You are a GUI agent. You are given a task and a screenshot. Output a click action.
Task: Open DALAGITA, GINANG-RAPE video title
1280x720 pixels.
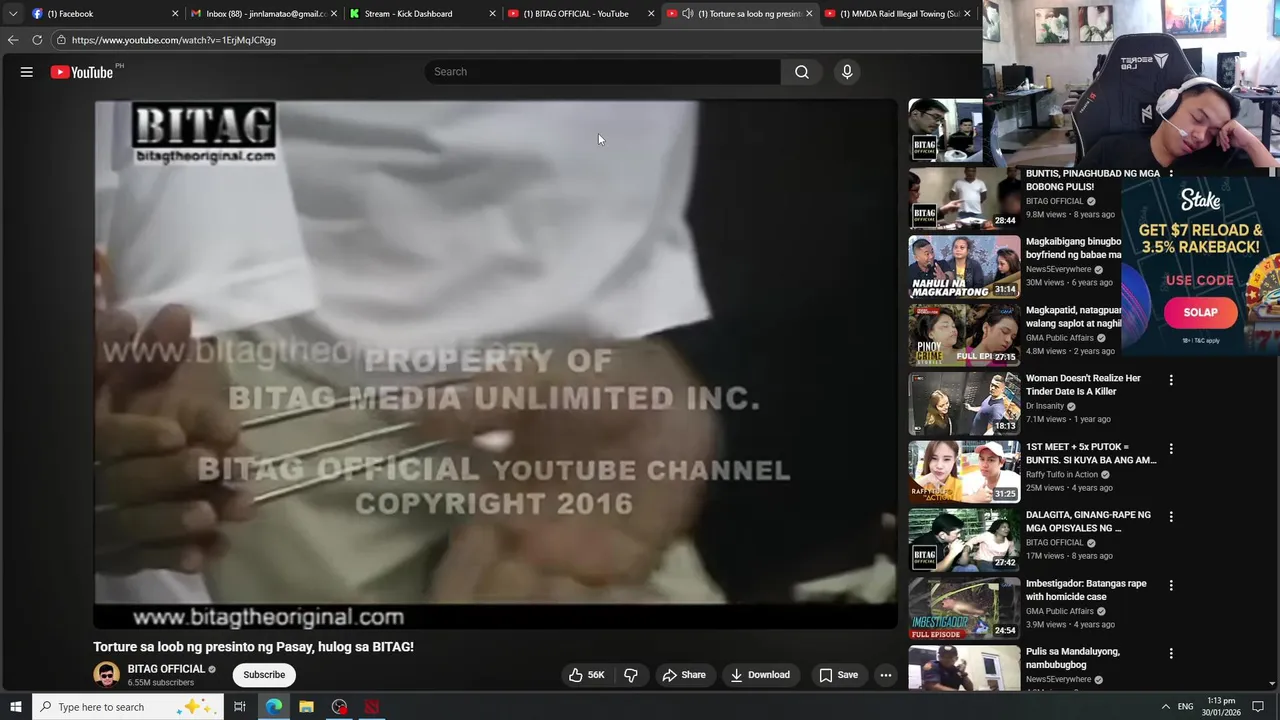point(1088,521)
